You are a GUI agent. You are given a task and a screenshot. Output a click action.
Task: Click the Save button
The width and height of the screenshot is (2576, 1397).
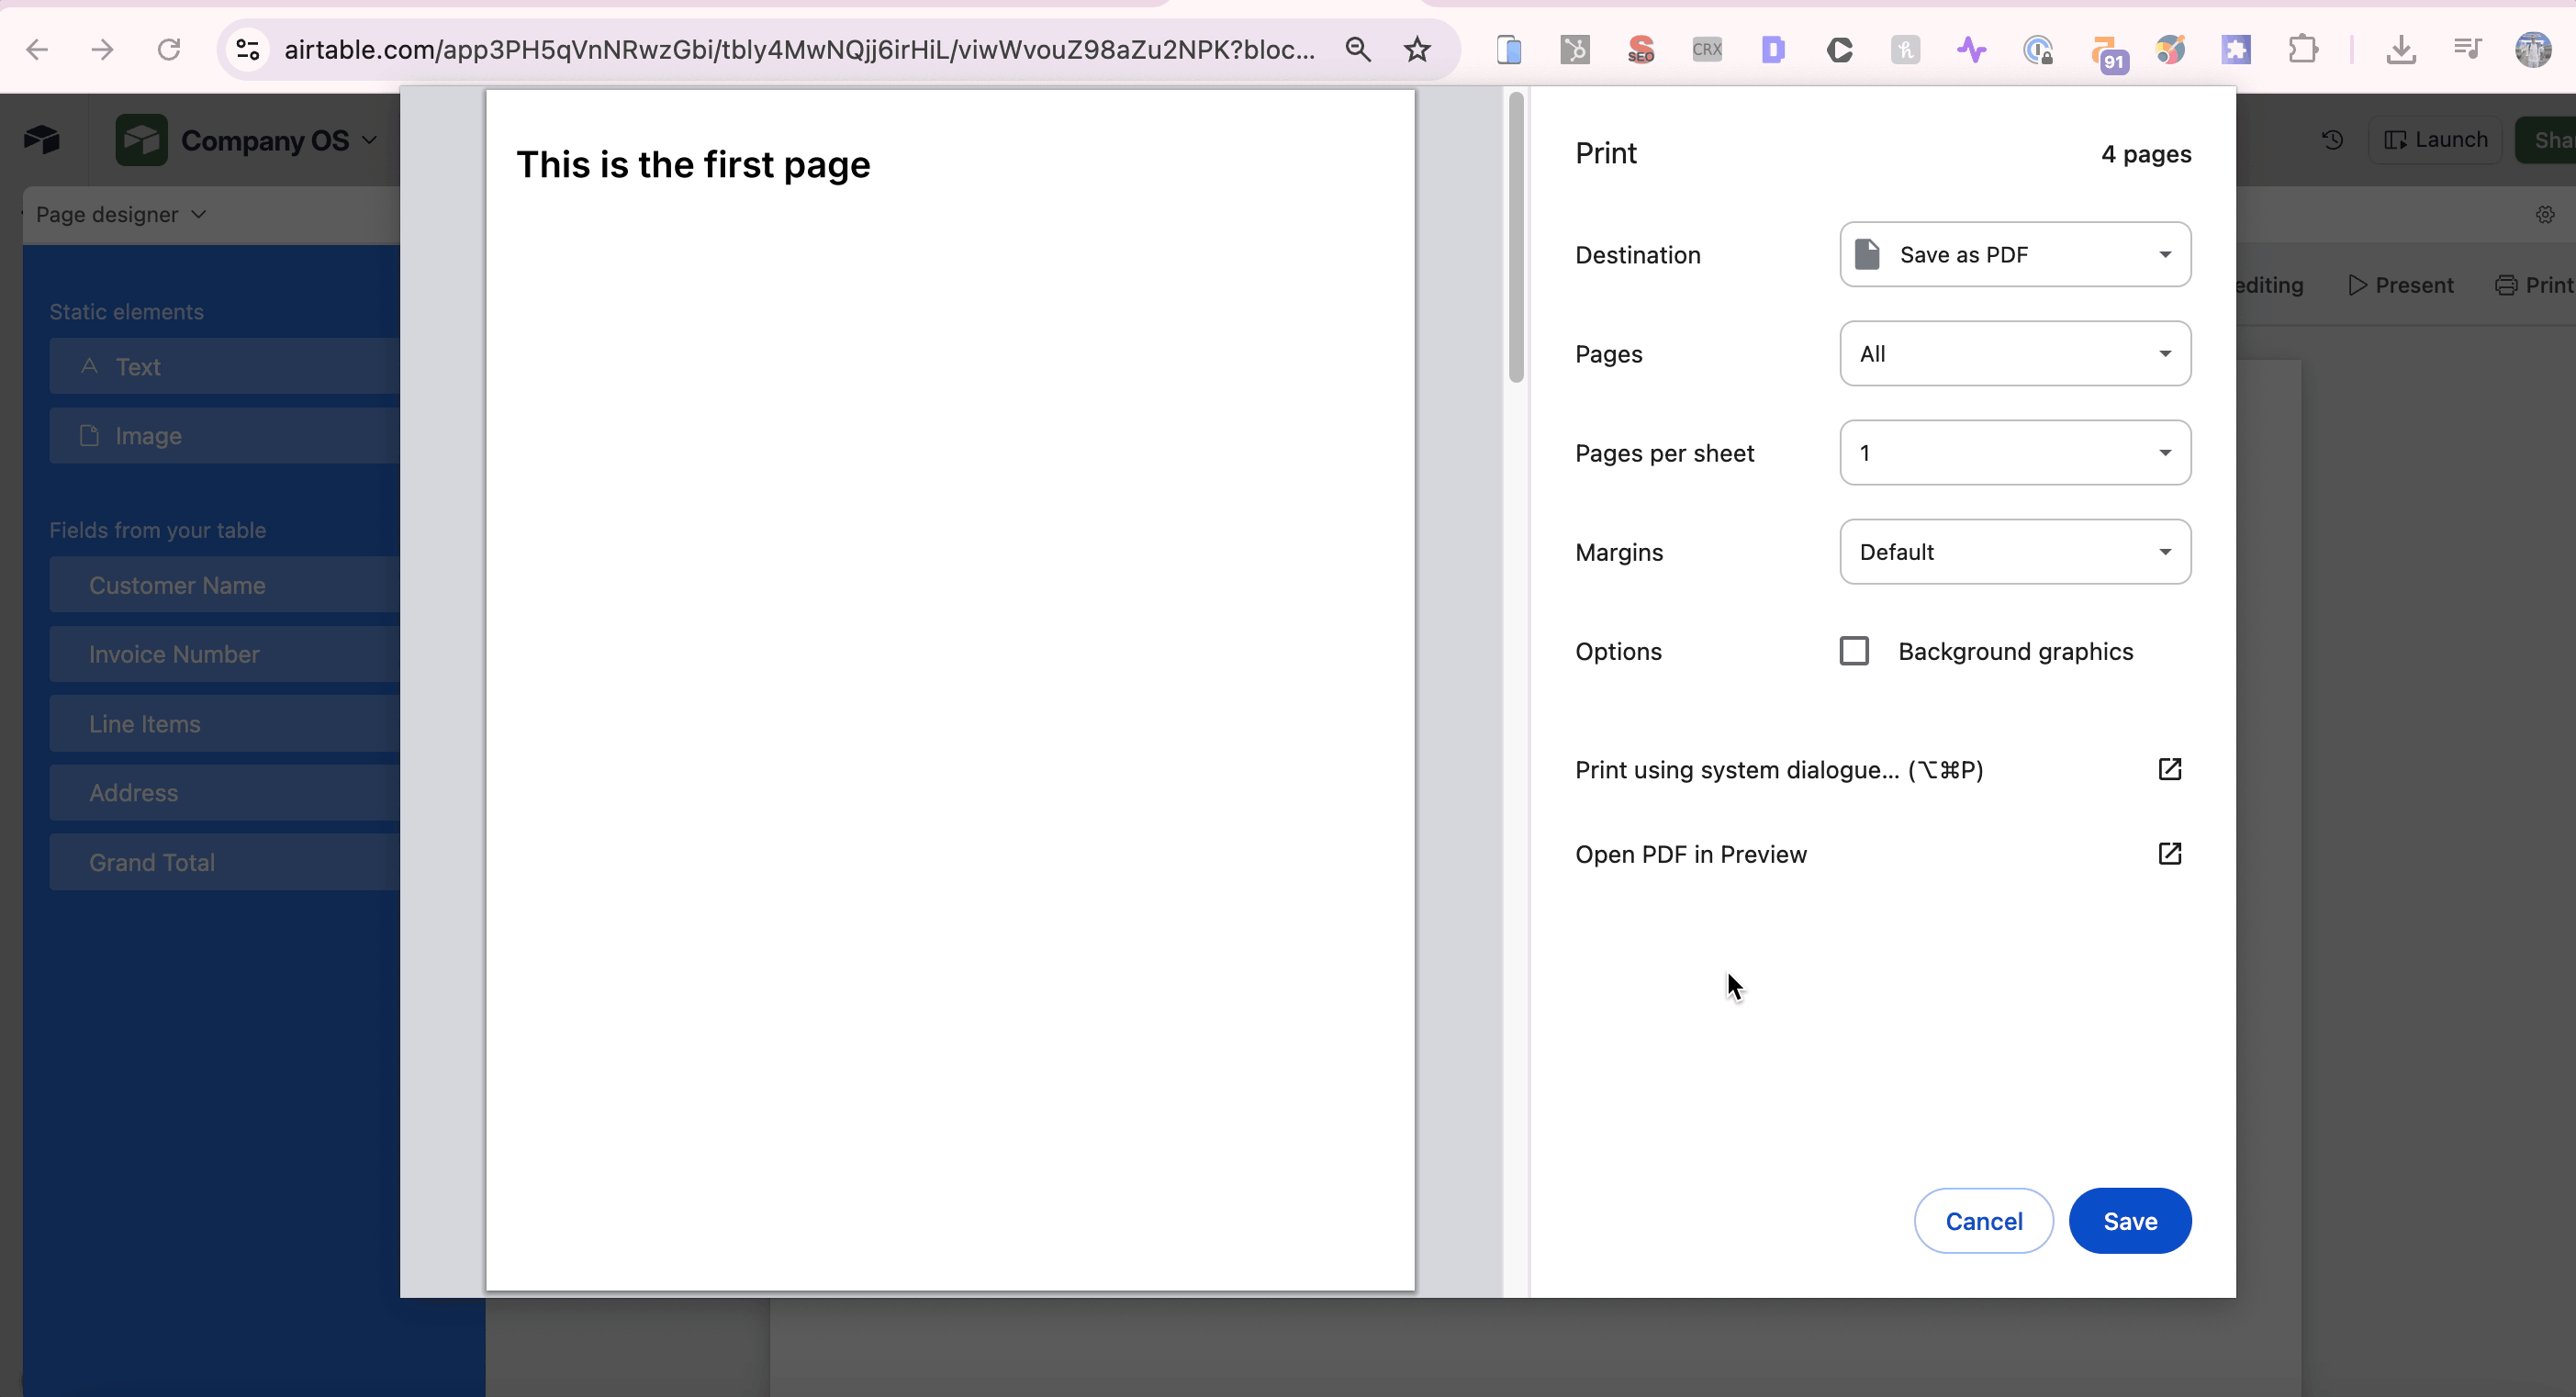click(x=2130, y=1220)
